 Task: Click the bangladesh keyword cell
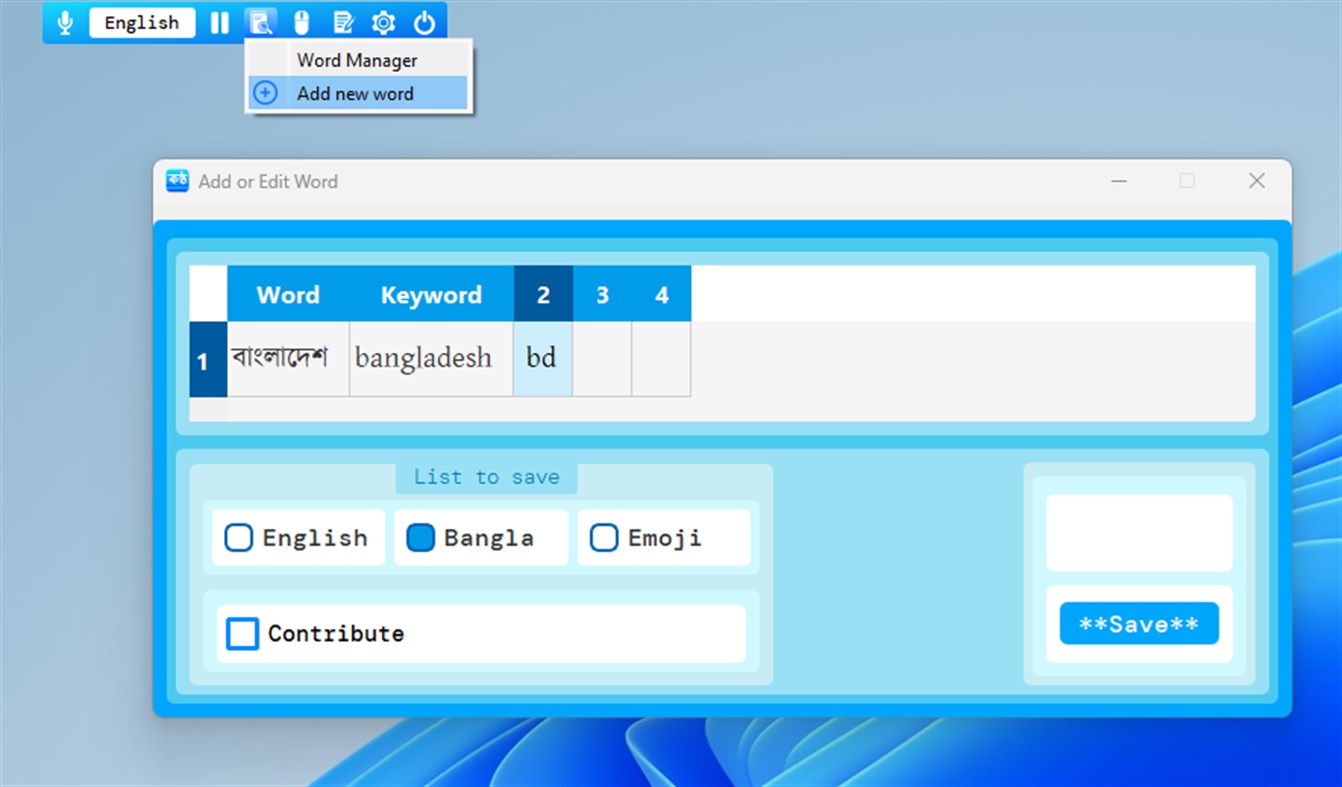pyautogui.click(x=430, y=357)
